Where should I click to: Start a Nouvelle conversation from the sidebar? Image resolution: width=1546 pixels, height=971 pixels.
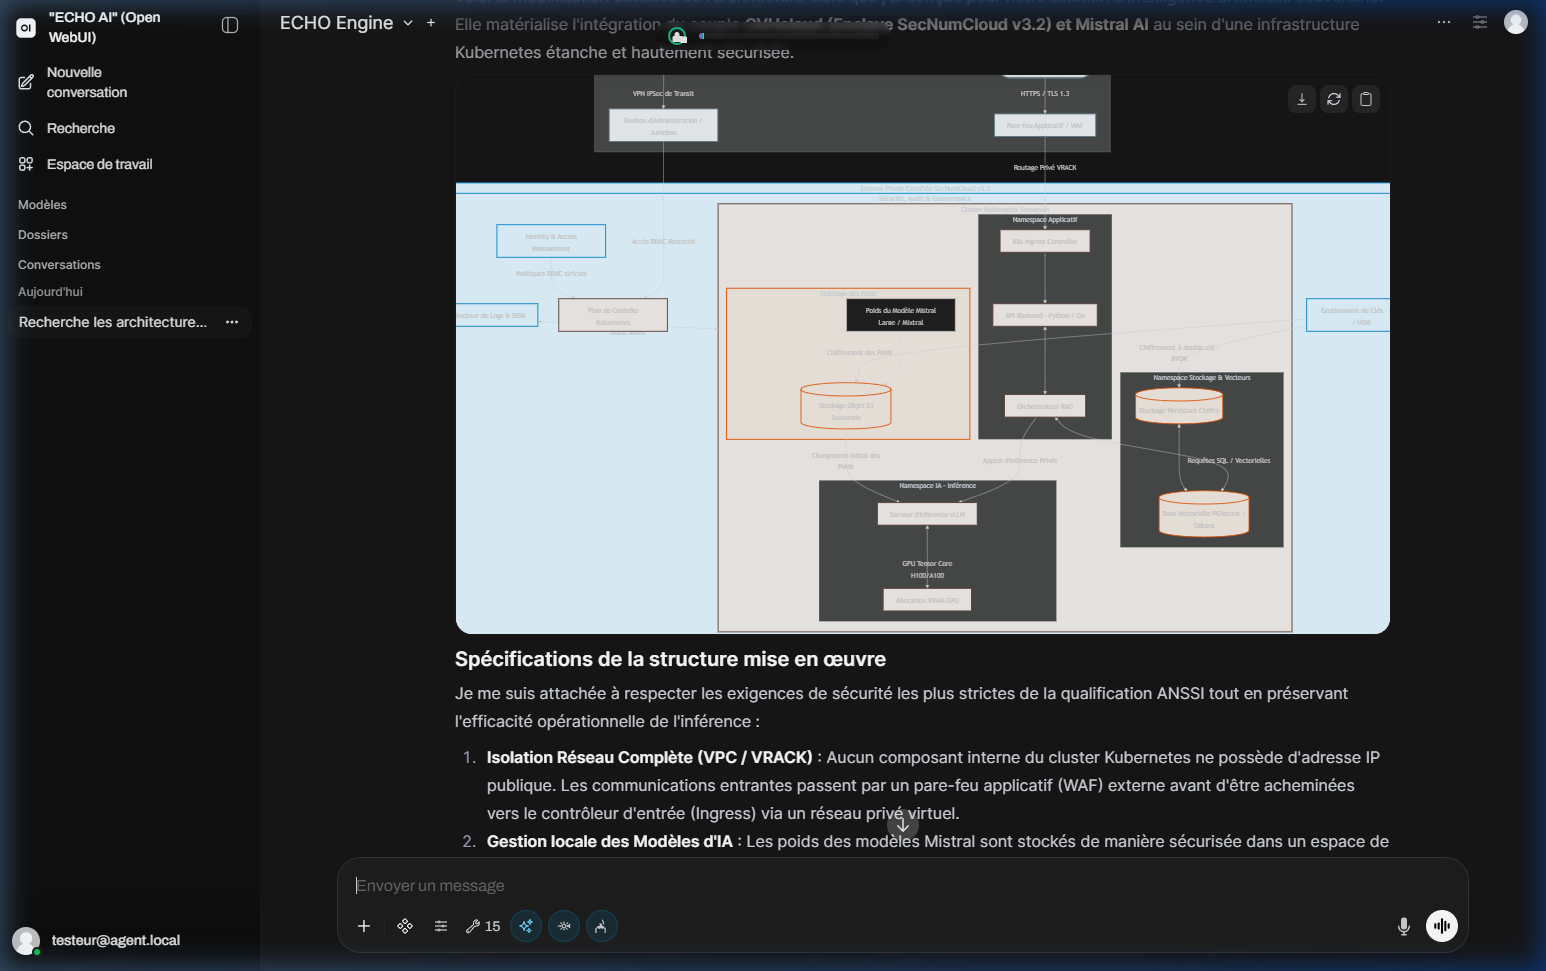coord(130,82)
